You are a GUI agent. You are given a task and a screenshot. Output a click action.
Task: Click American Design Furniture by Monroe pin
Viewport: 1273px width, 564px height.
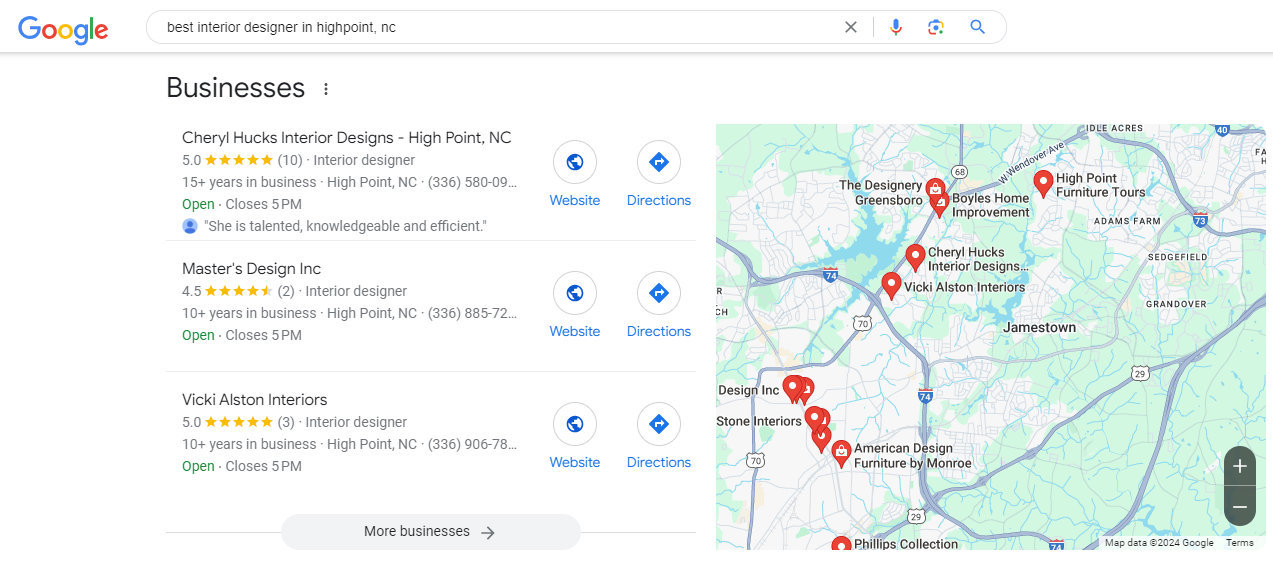tap(842, 454)
